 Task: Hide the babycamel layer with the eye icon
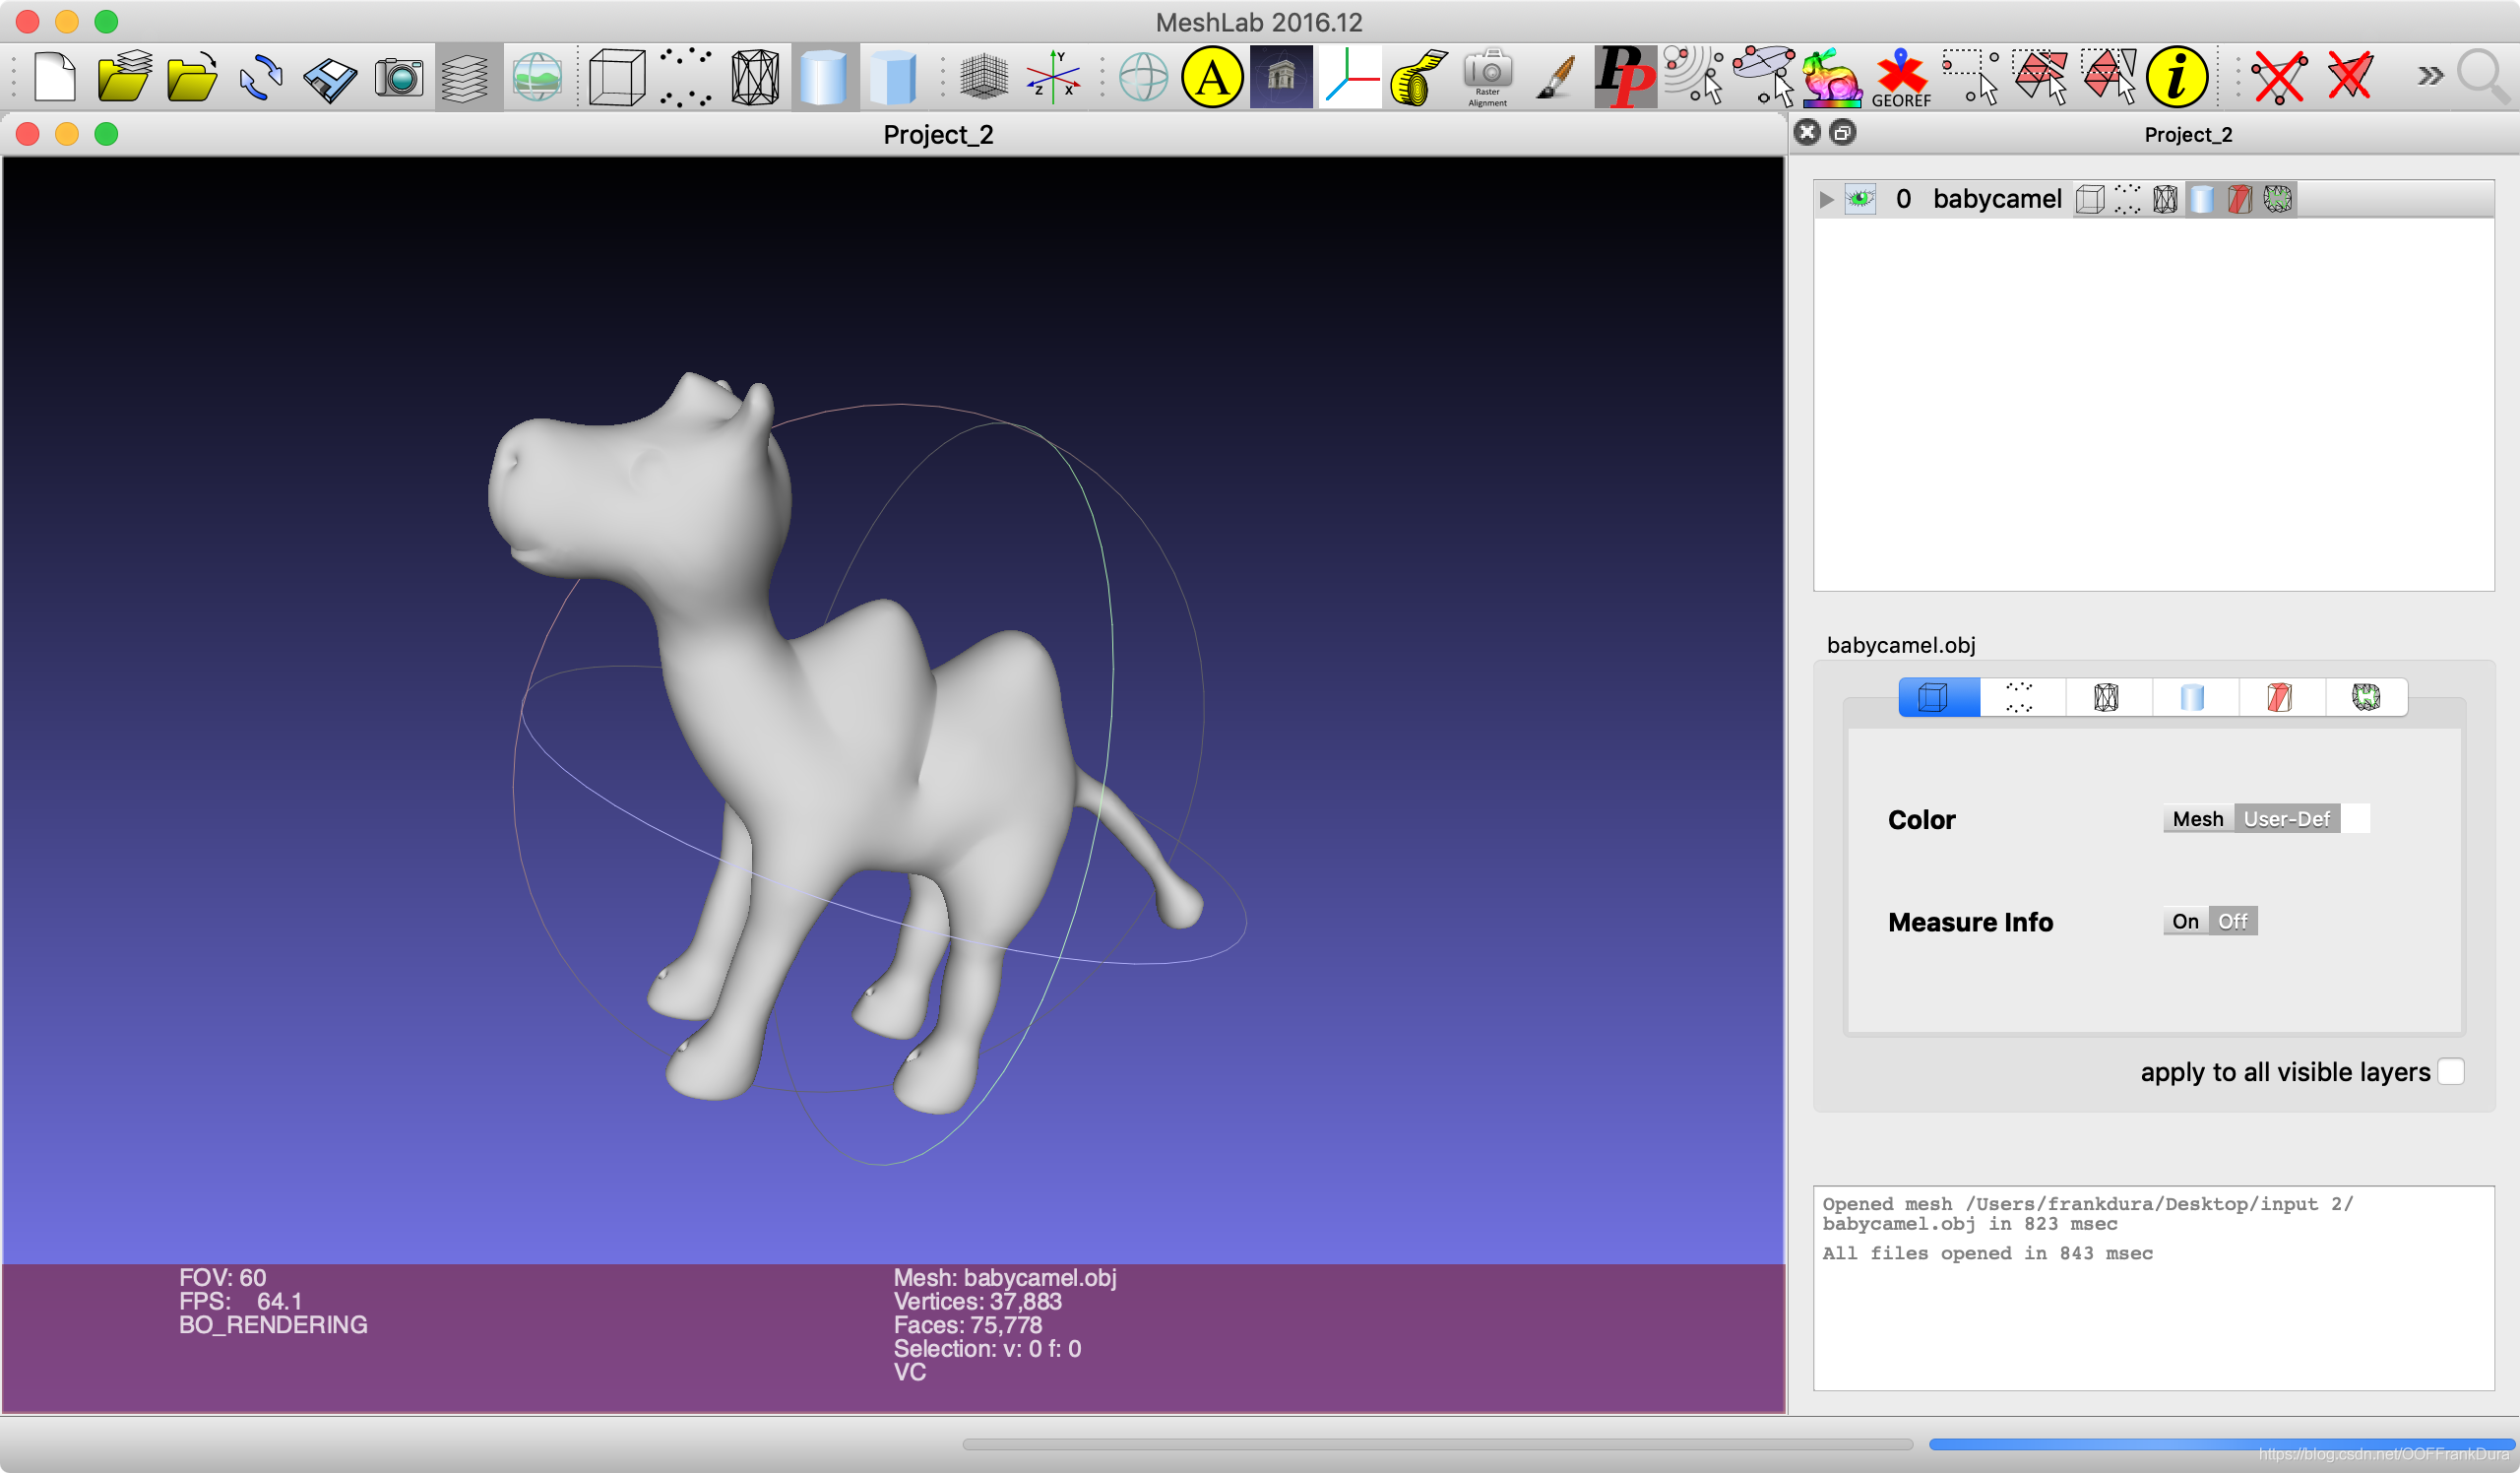pyautogui.click(x=1860, y=198)
